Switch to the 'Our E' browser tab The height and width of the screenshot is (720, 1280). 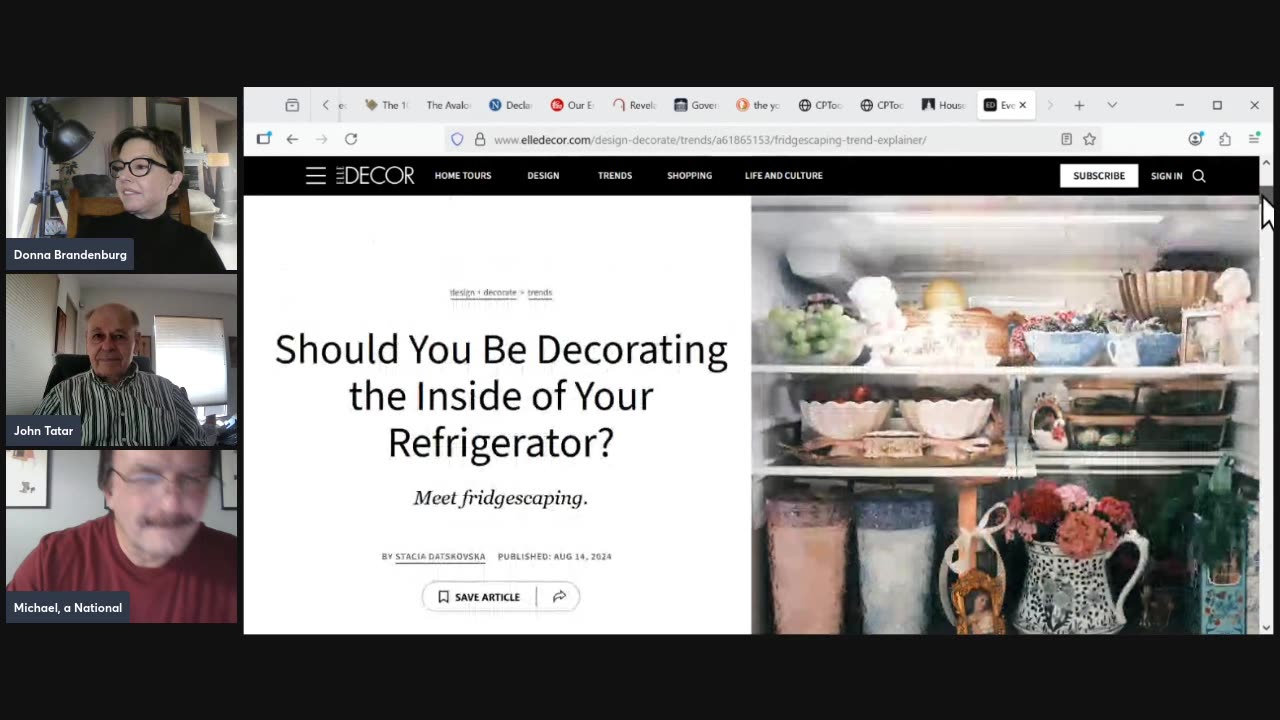tap(572, 105)
